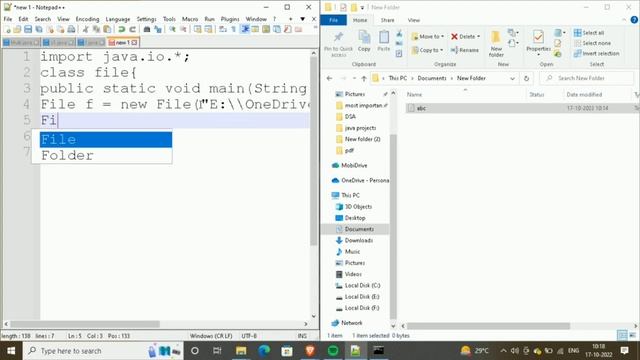Open the 'Copy to' dropdown in Explorer
This screenshot has width=640, height=360.
pos(427,50)
